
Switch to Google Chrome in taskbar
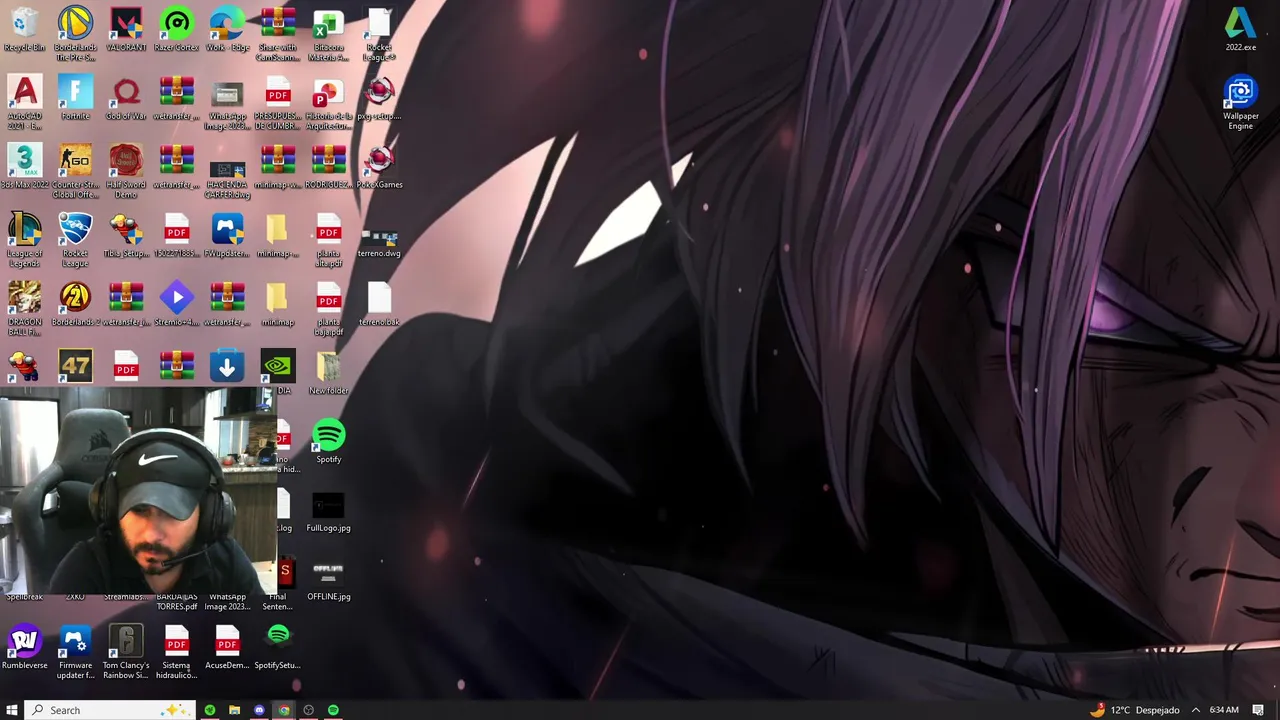click(x=284, y=710)
